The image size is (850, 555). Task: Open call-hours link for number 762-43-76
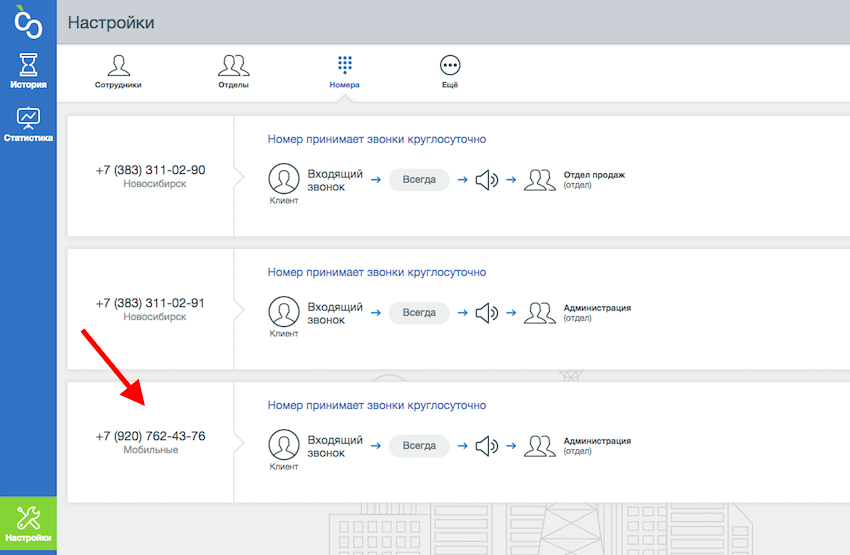(x=377, y=405)
